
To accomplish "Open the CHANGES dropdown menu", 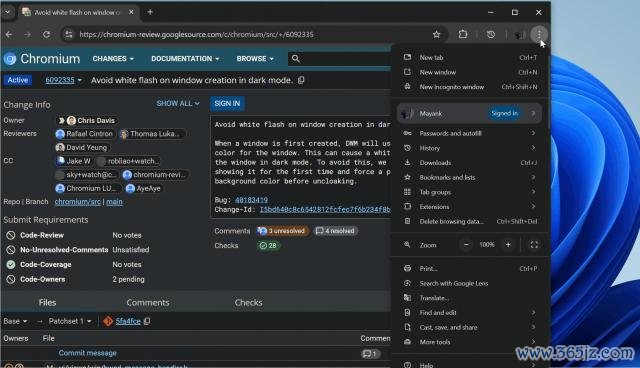I will tap(113, 59).
